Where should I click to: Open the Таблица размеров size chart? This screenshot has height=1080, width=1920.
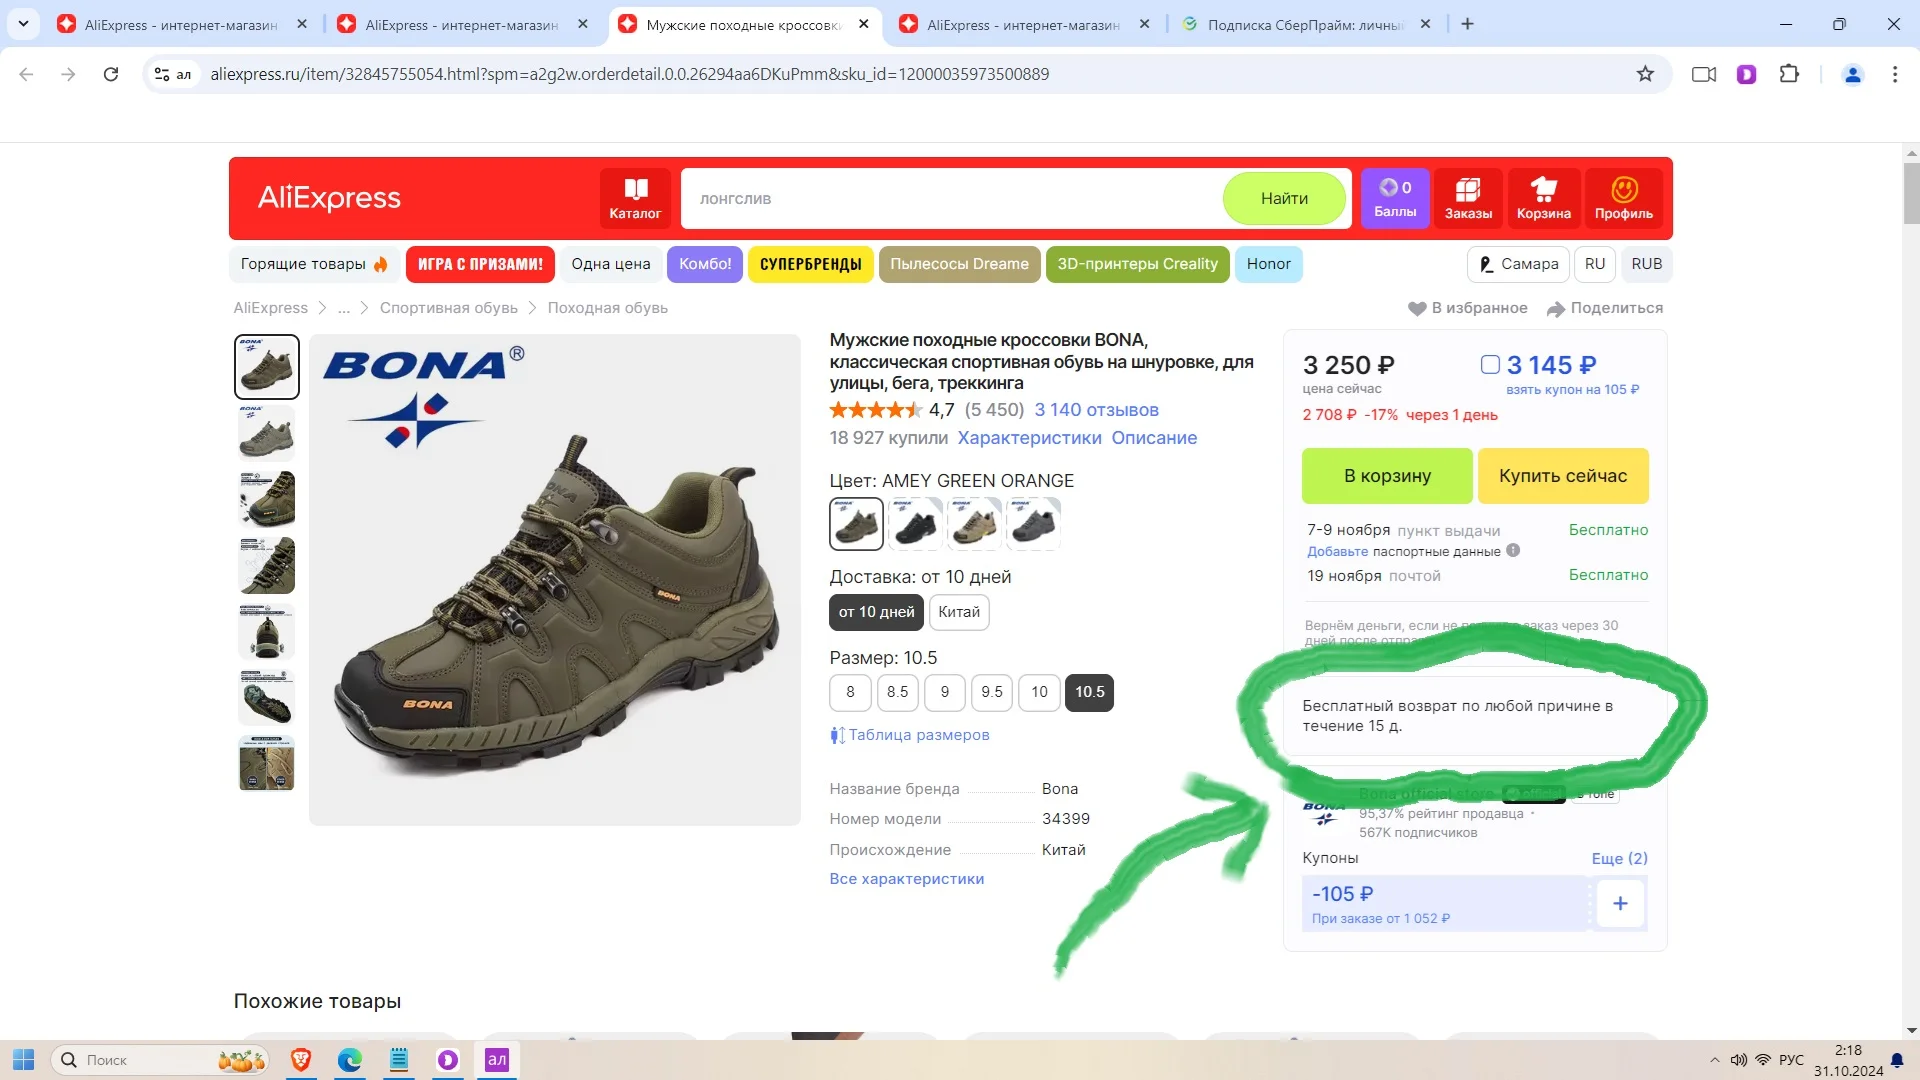pyautogui.click(x=909, y=735)
